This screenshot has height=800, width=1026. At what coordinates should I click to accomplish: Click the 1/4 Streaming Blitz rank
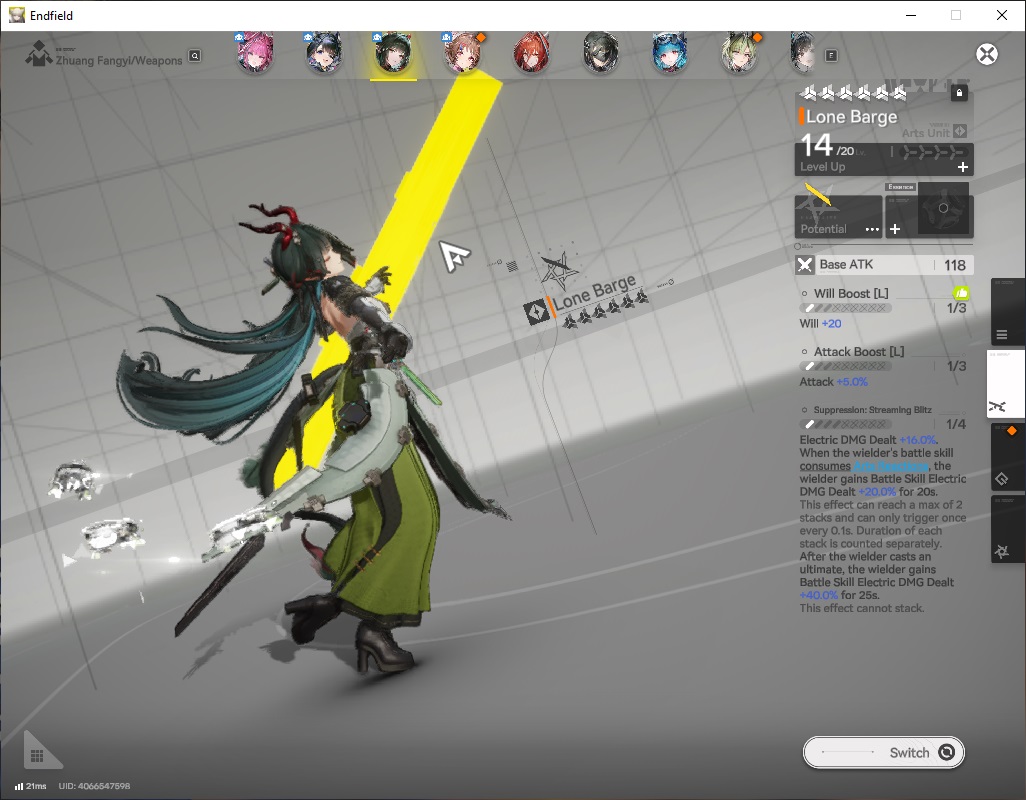(x=955, y=424)
